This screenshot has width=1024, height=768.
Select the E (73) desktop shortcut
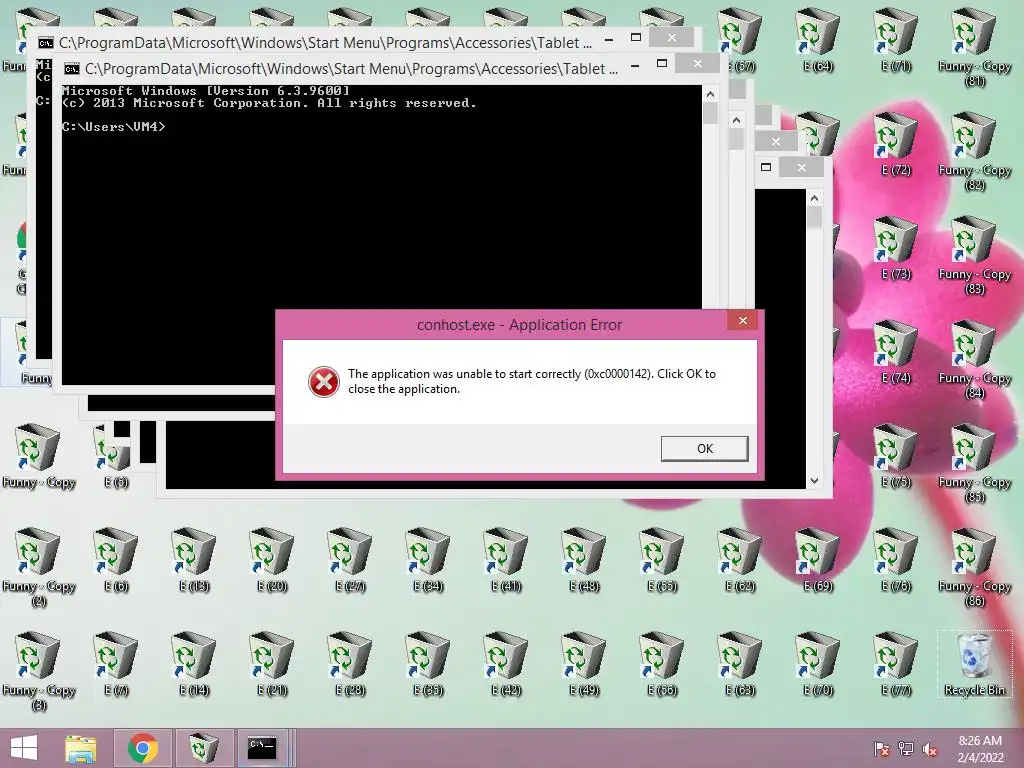896,248
